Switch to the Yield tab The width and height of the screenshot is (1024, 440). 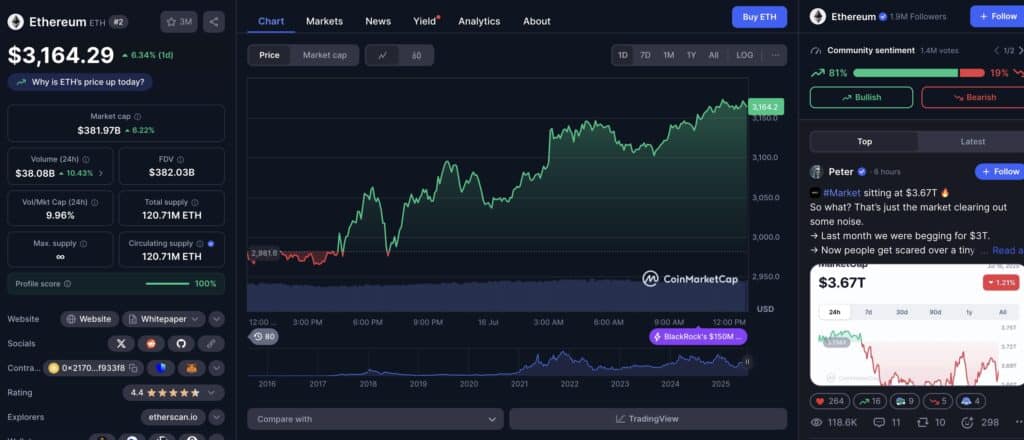click(424, 22)
